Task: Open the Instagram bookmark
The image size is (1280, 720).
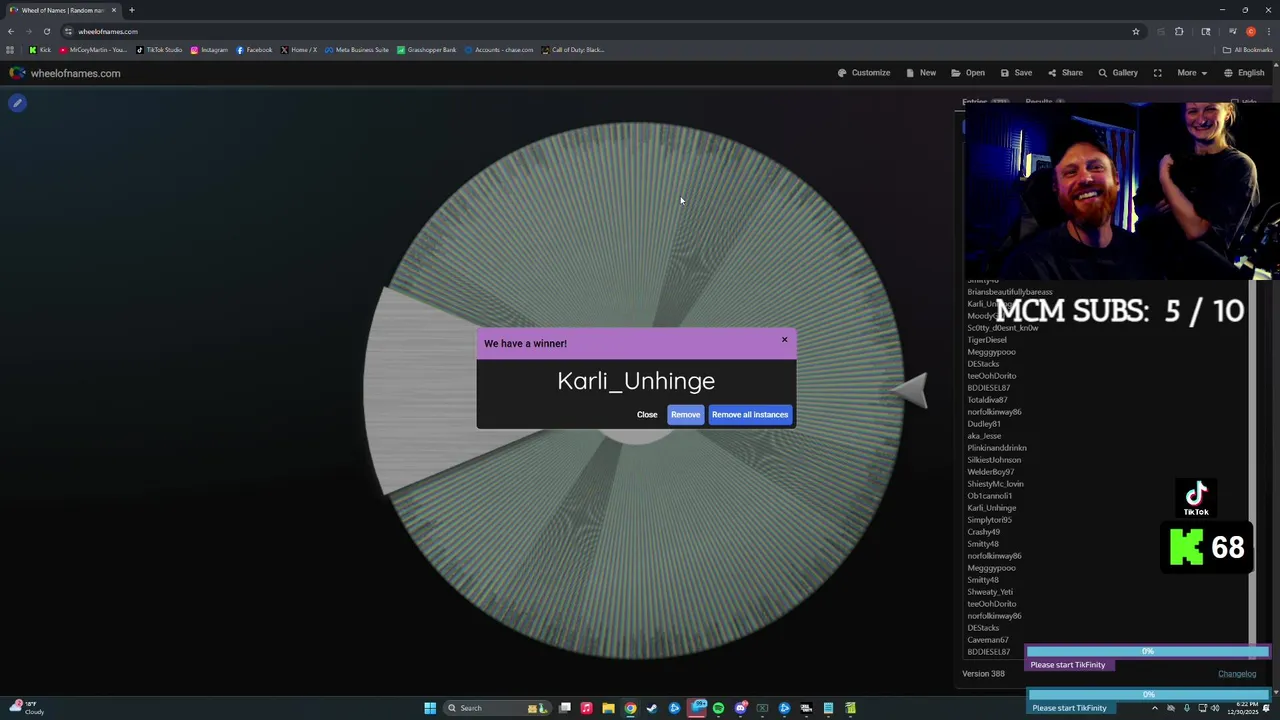Action: [209, 50]
